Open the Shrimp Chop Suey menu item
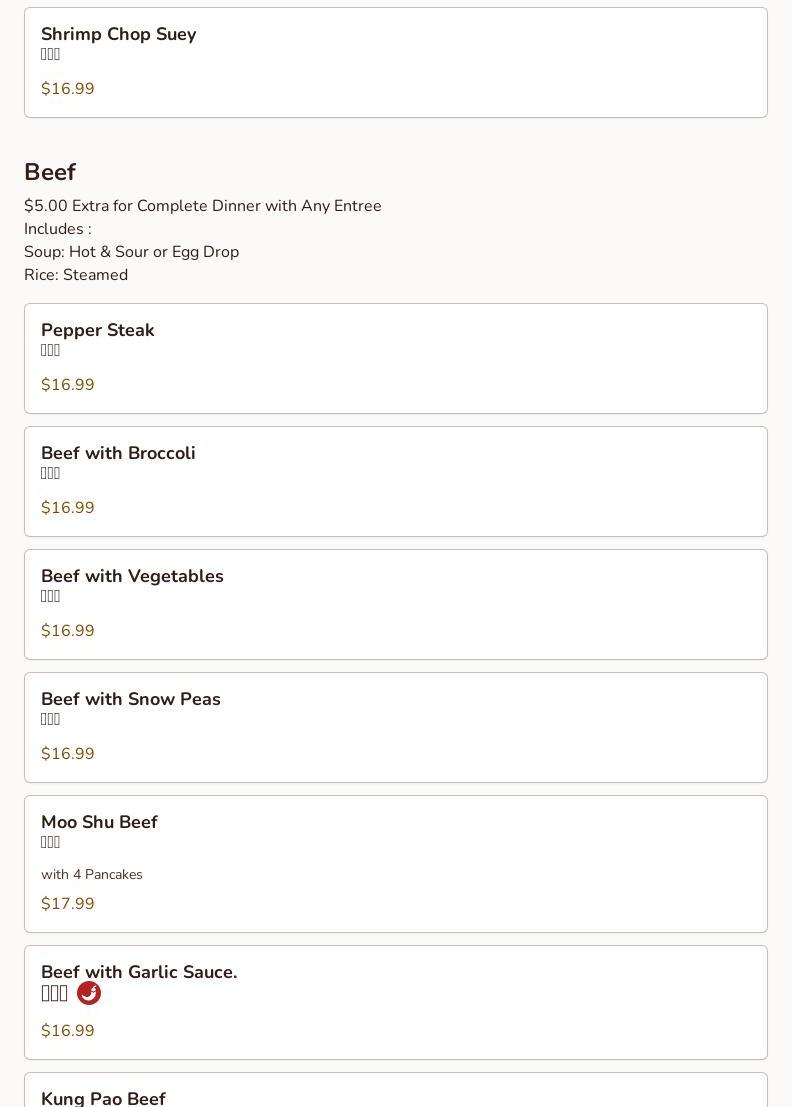This screenshot has height=1107, width=792. (118, 34)
